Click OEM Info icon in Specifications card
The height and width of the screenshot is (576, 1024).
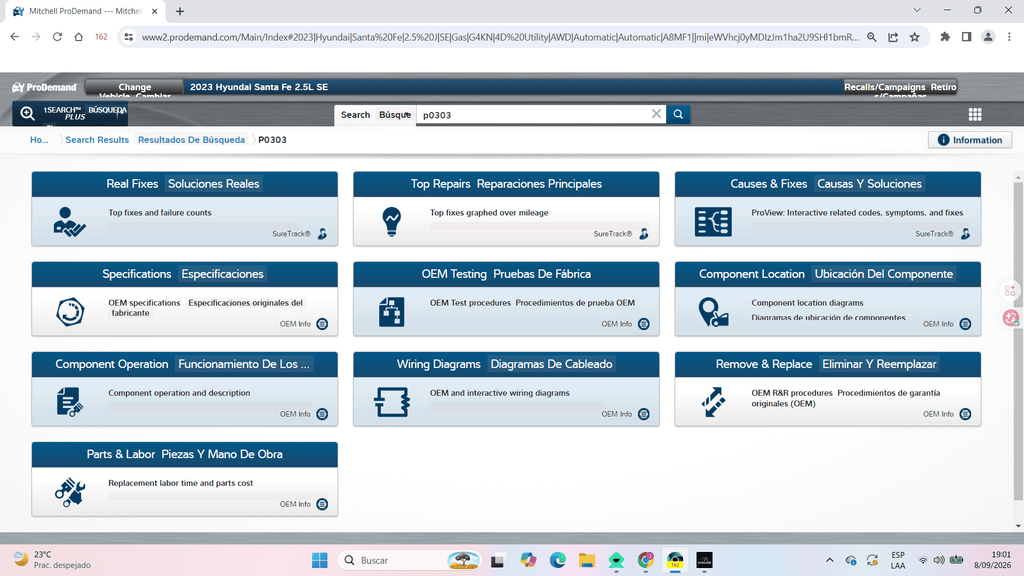pos(322,324)
